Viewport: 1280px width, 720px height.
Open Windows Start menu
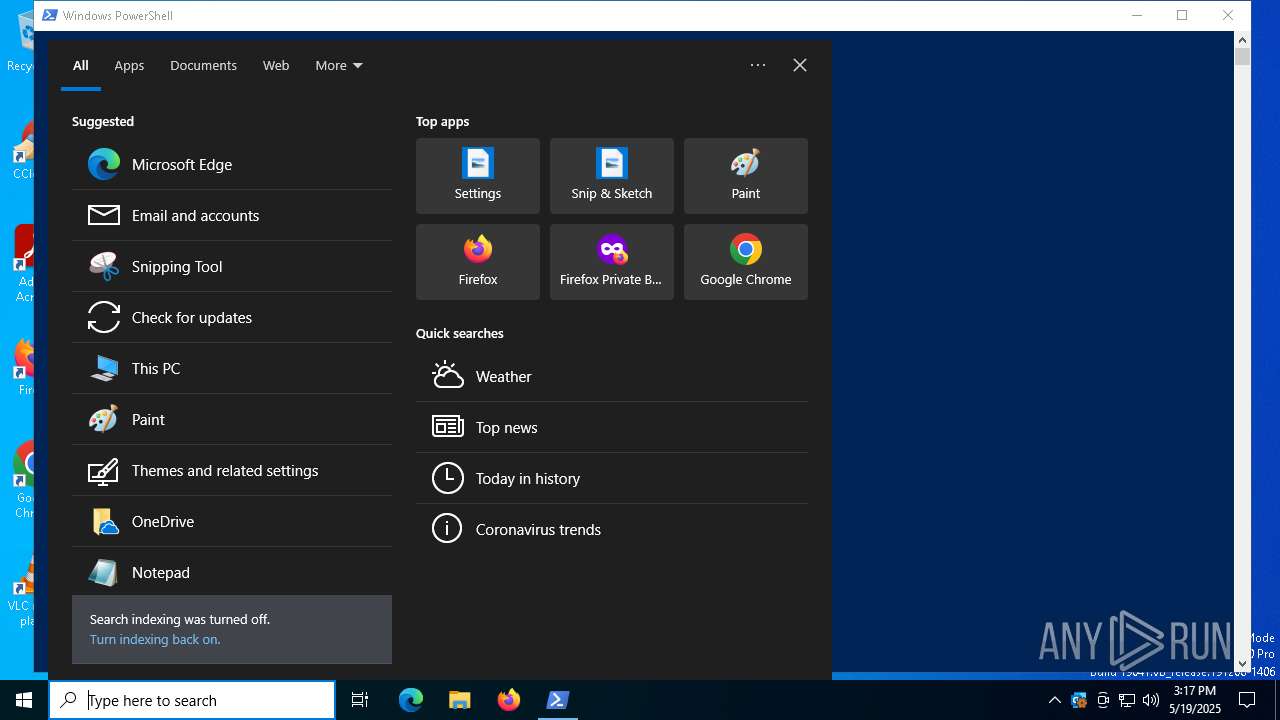tap(24, 700)
